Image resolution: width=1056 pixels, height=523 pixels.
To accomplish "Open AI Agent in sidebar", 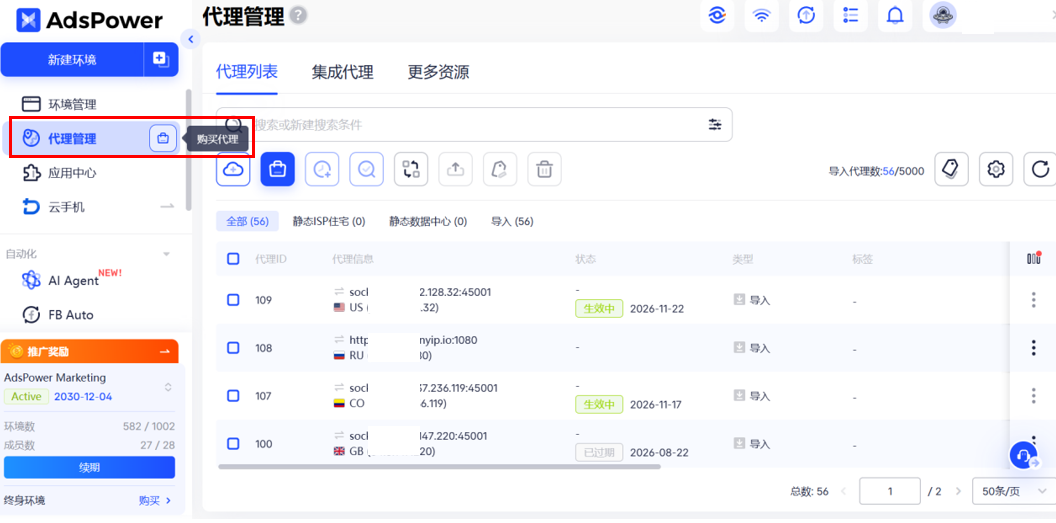I will pyautogui.click(x=71, y=279).
